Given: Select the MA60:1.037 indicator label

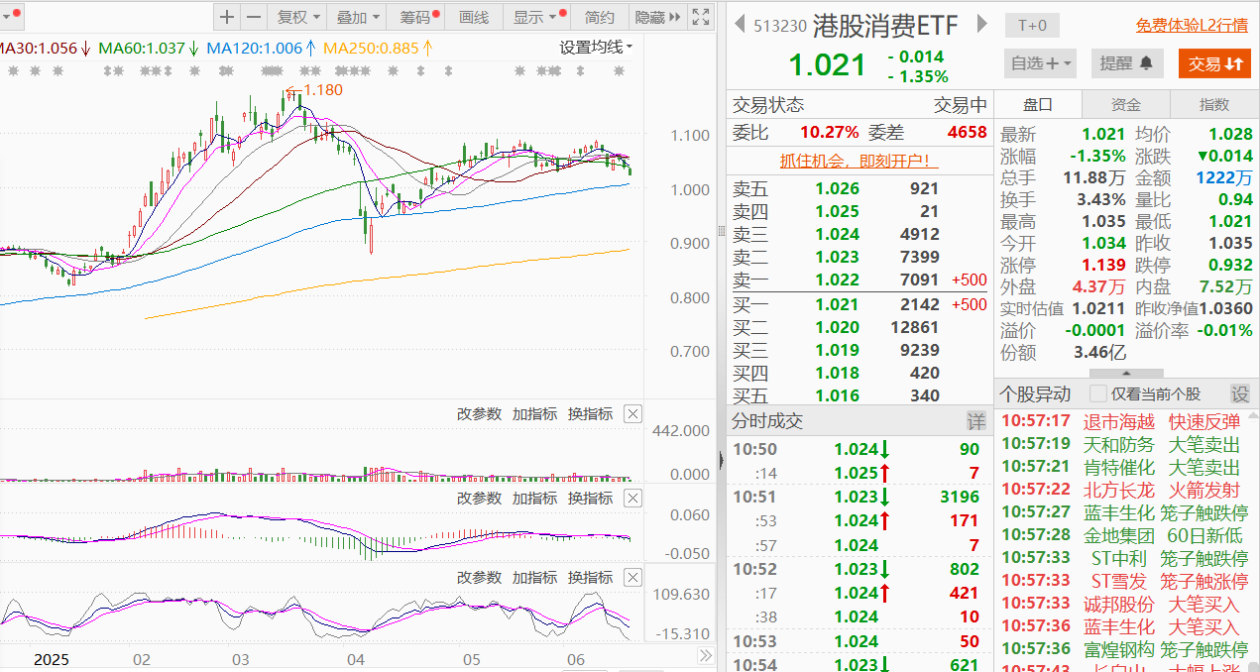Looking at the screenshot, I should 148,47.
